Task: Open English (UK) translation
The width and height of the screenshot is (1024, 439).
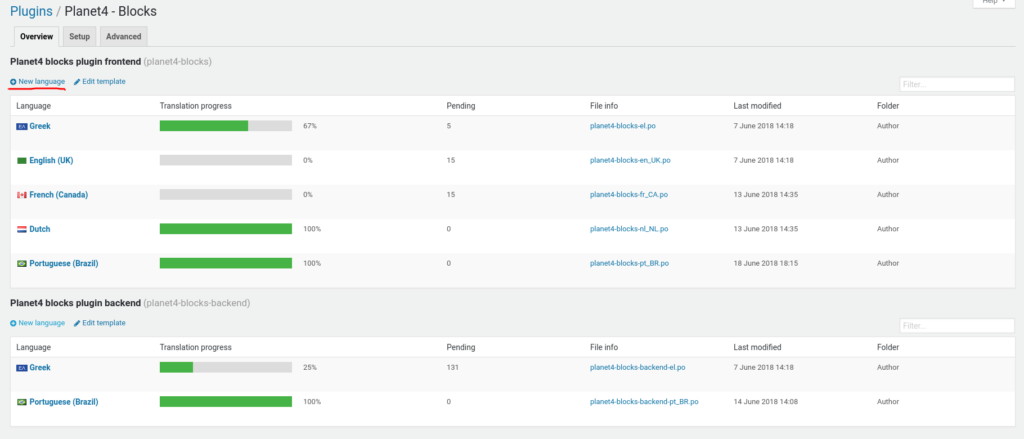Action: click(x=51, y=161)
